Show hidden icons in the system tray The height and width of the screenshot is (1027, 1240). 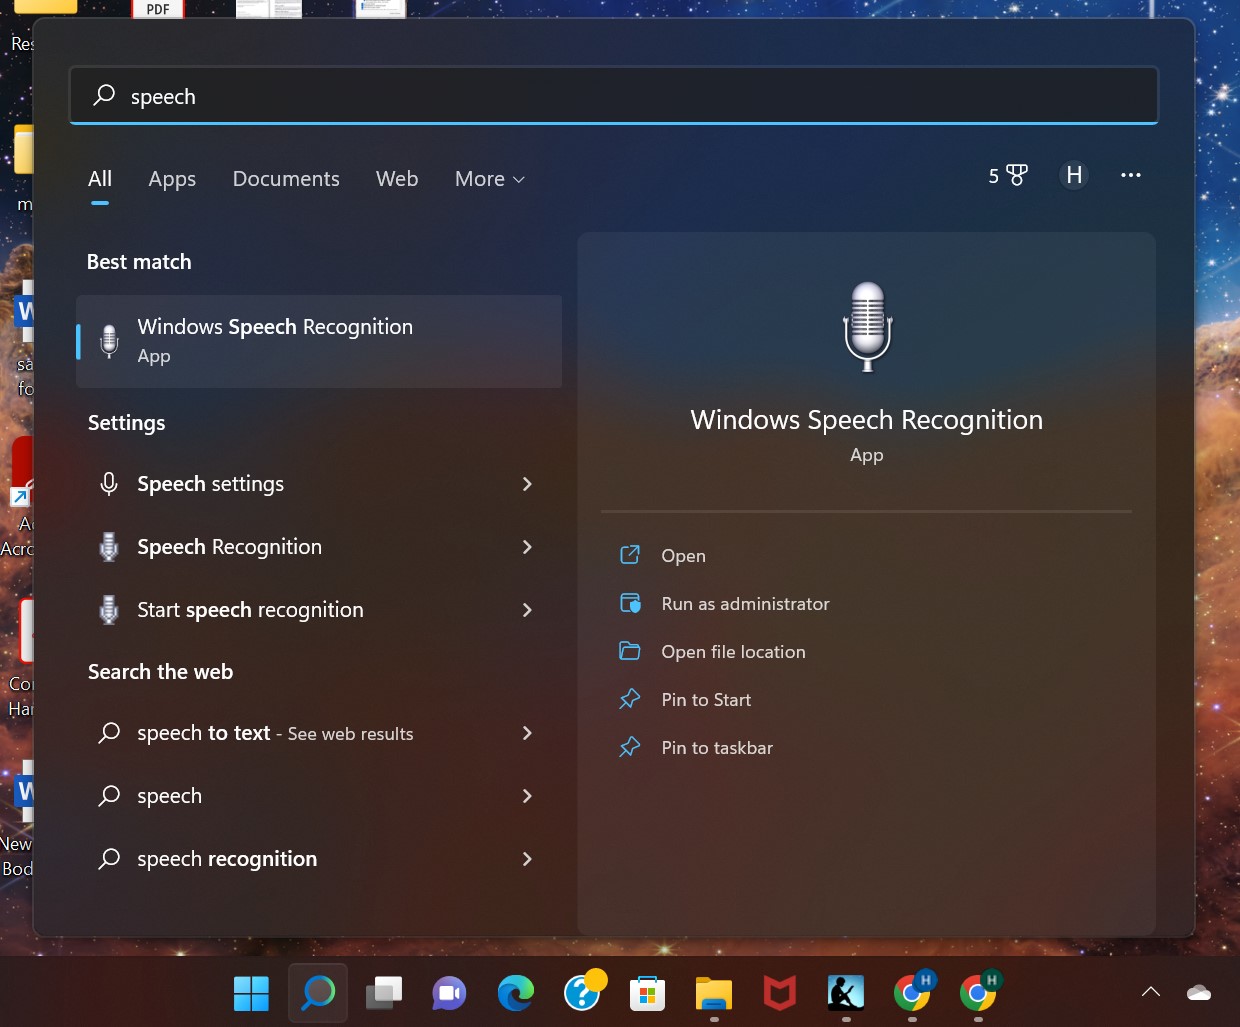1149,993
